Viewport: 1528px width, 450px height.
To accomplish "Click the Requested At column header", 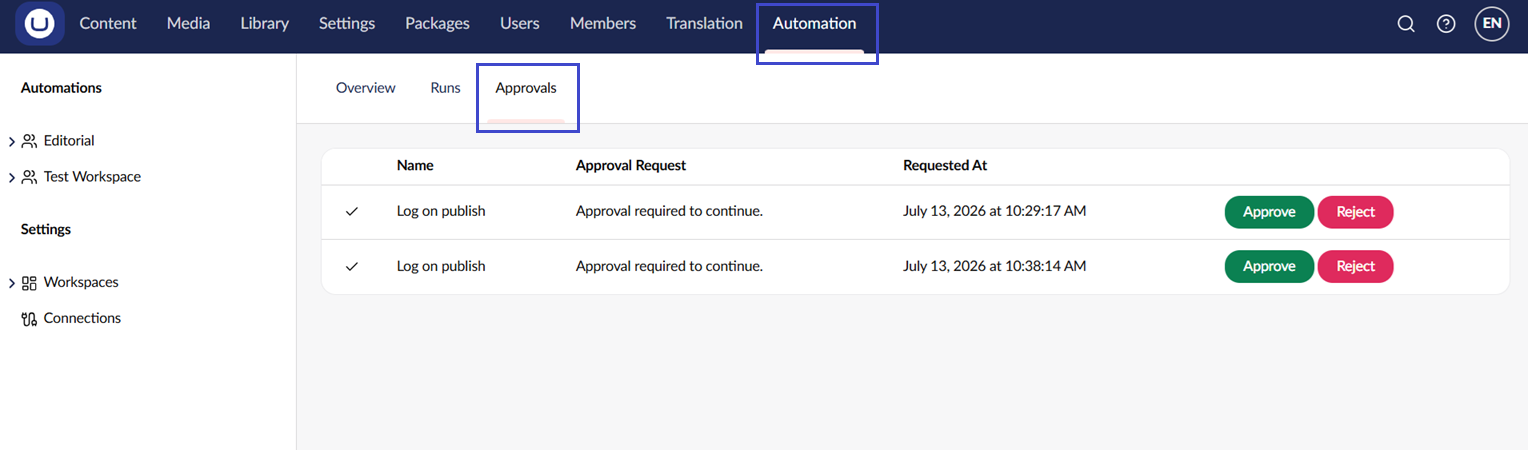I will (x=945, y=166).
